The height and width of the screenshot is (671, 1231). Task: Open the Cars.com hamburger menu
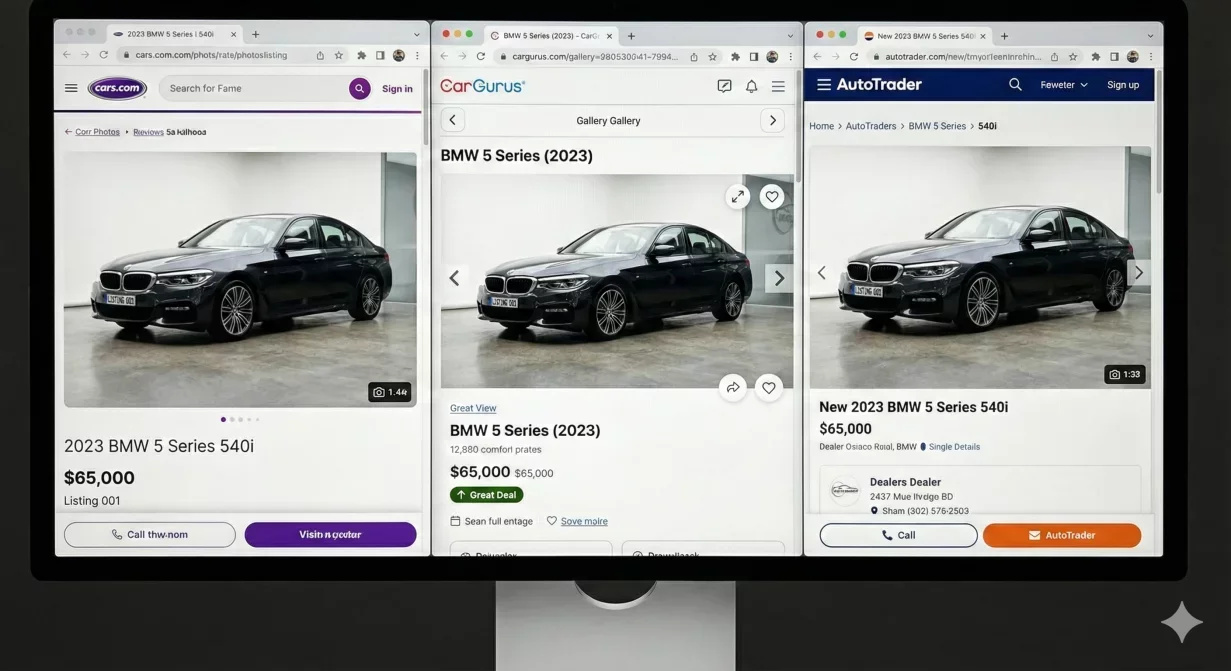(71, 88)
